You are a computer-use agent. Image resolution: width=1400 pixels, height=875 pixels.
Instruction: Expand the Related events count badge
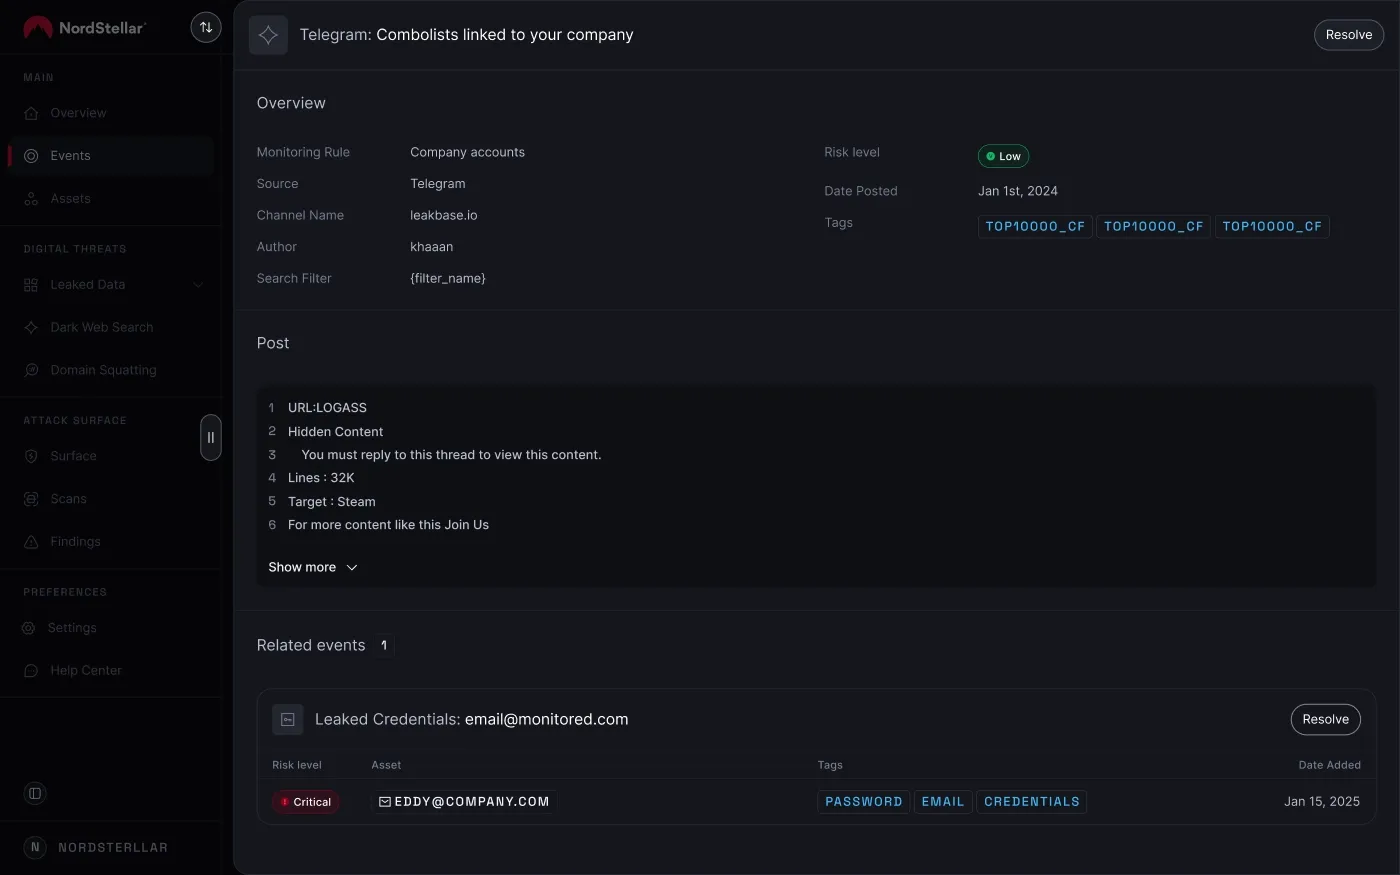pos(383,645)
